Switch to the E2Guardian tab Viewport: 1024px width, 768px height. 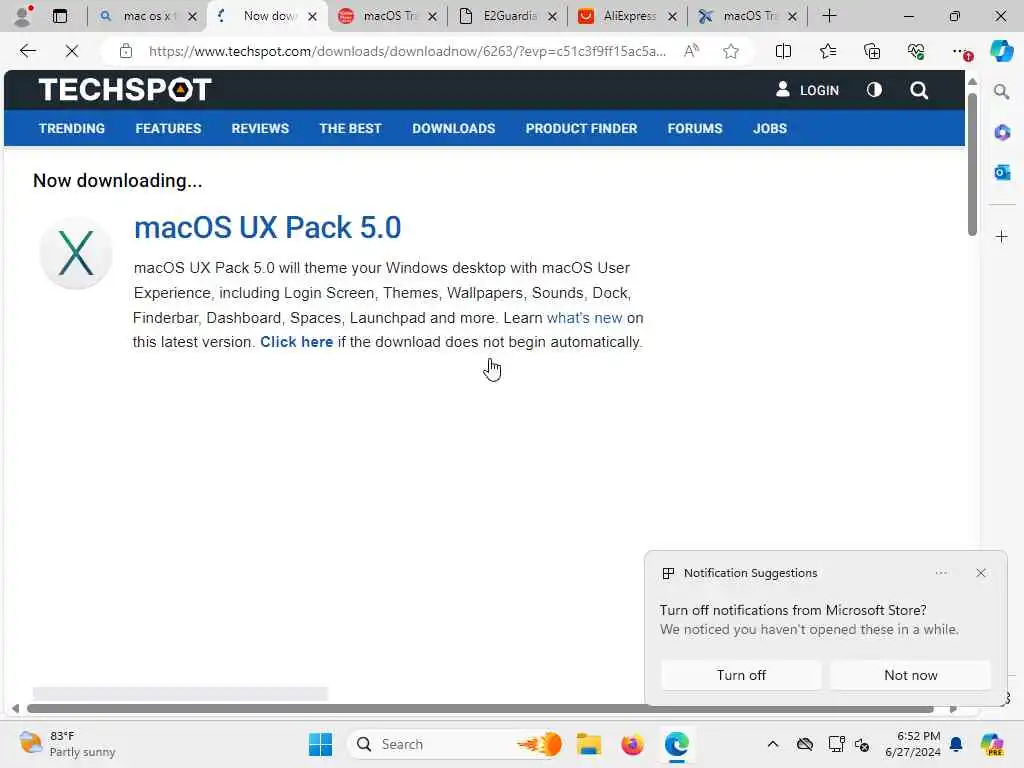509,16
